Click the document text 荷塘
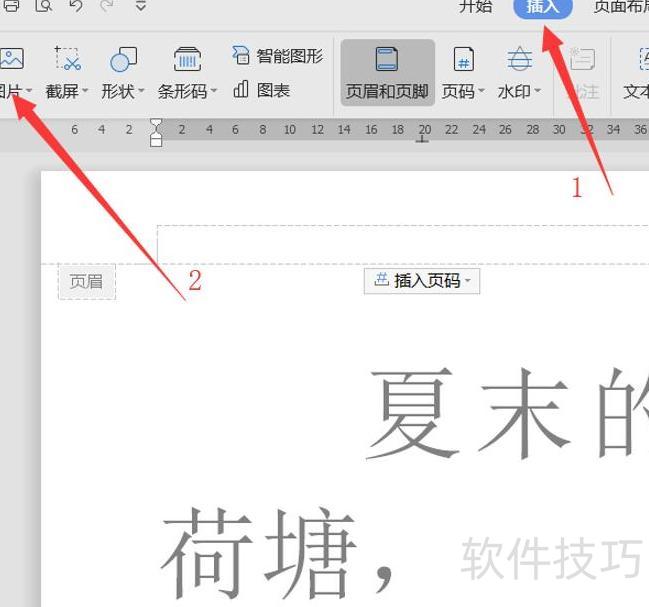 tap(258, 553)
